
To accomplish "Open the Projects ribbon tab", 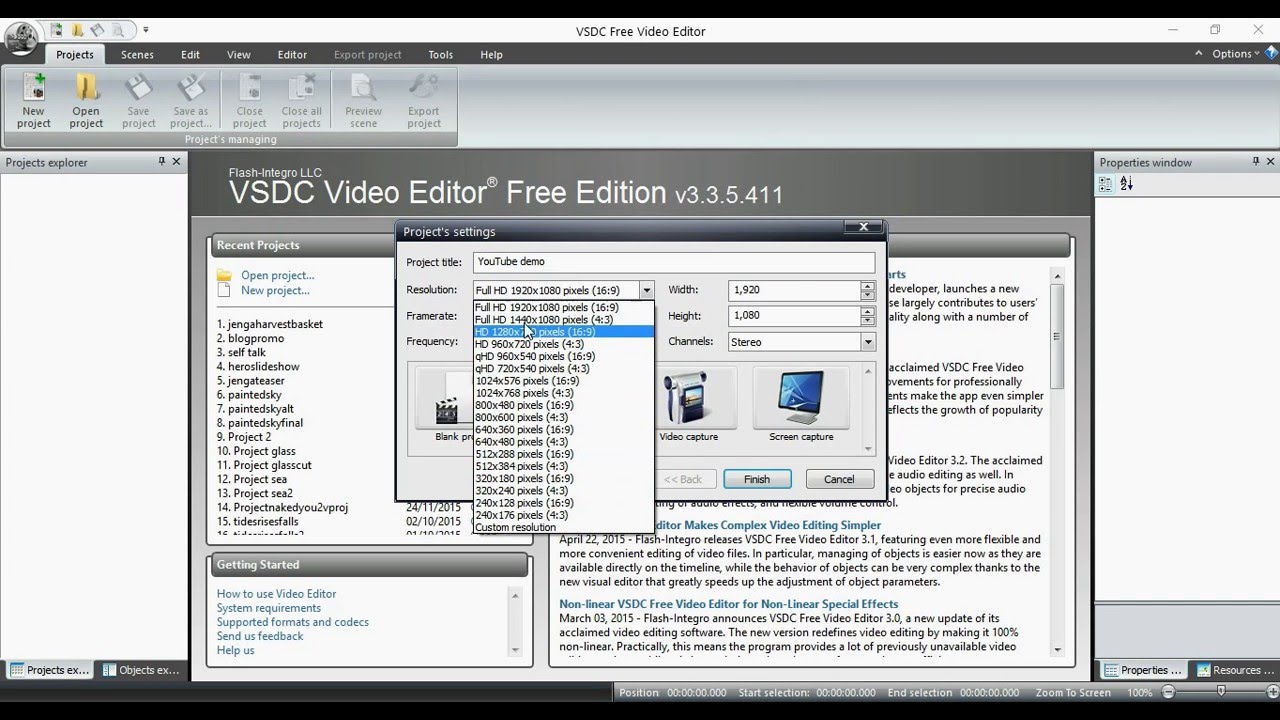I will coord(75,55).
